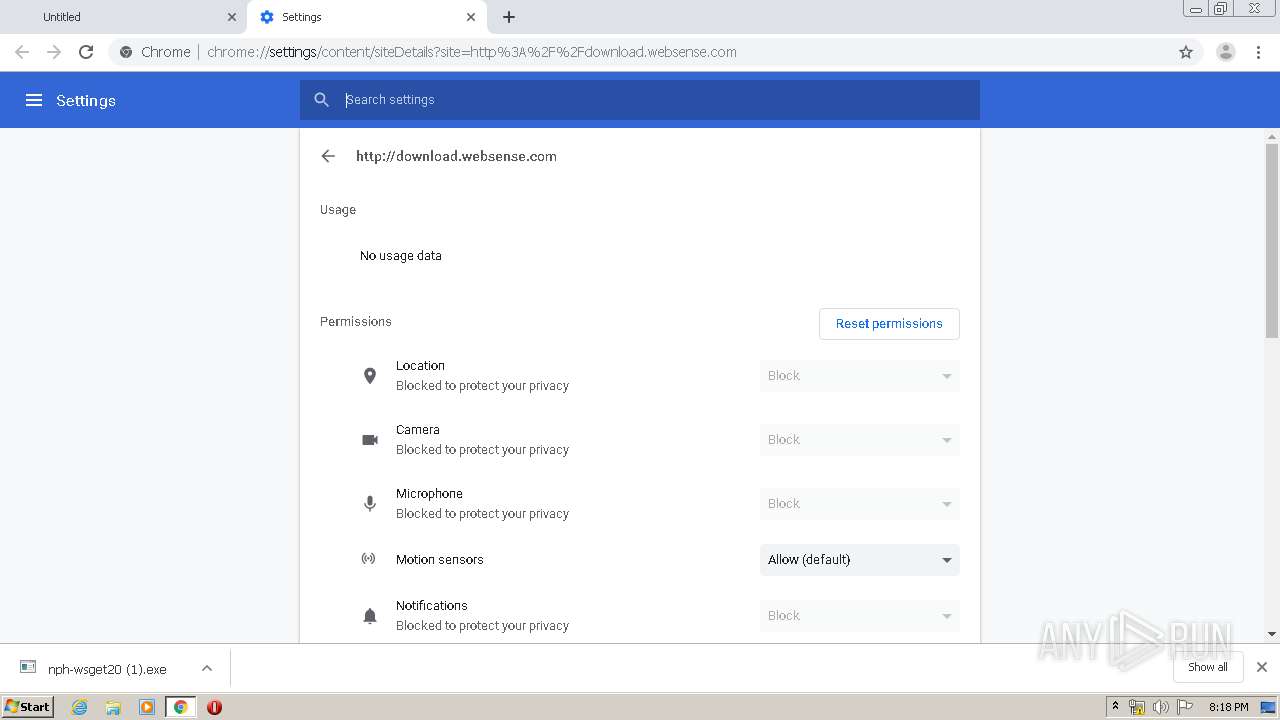Click the site info Chrome icon
The height and width of the screenshot is (720, 1280).
coord(126,52)
